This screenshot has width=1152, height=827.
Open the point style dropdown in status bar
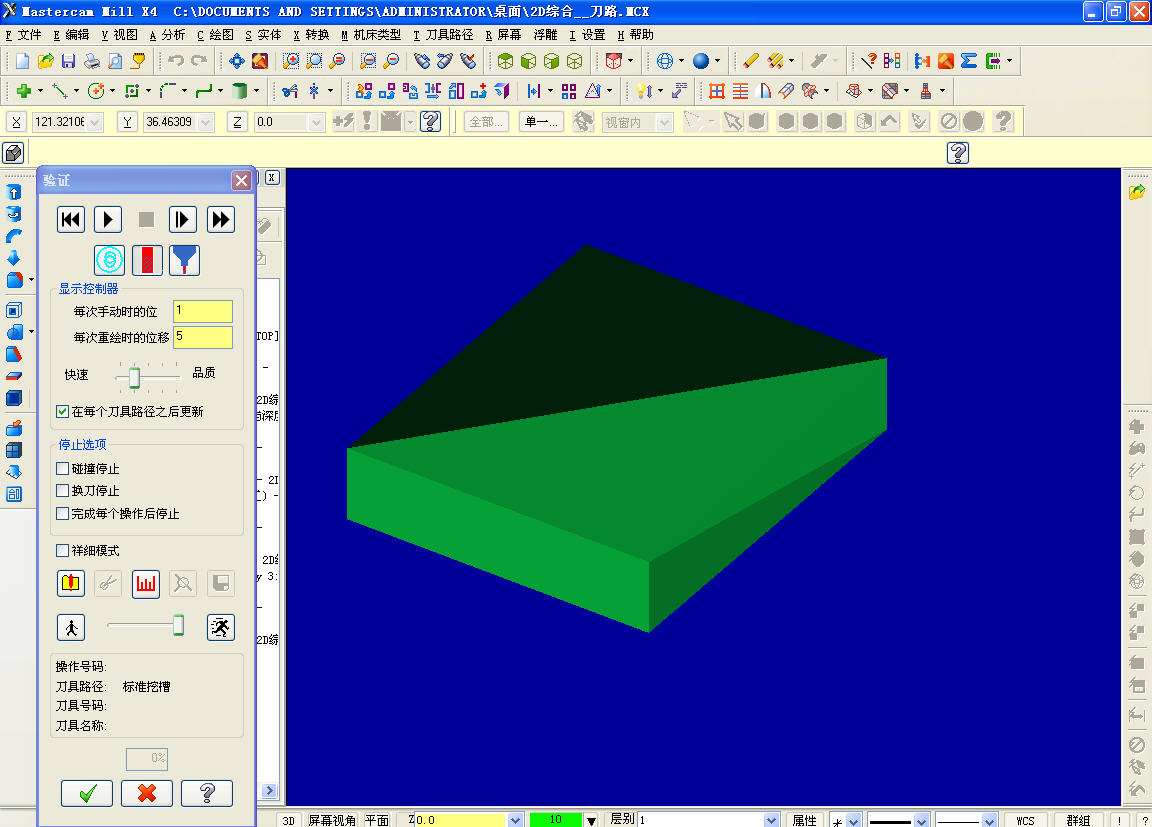853,820
